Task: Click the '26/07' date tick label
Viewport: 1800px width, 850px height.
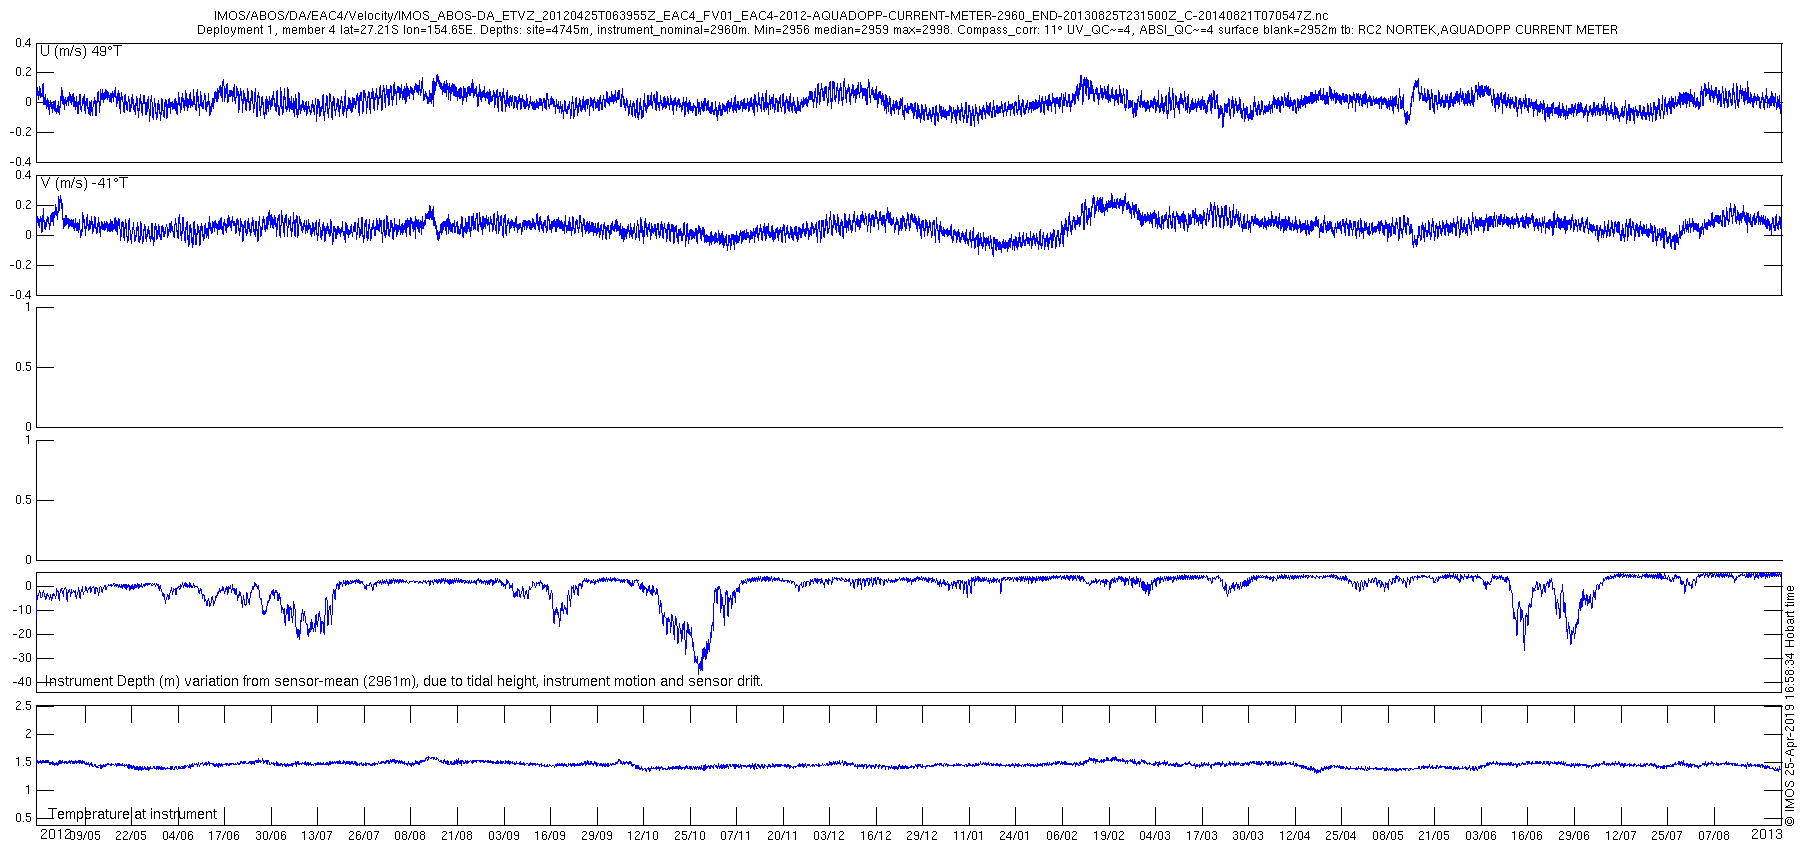Action: pos(364,836)
